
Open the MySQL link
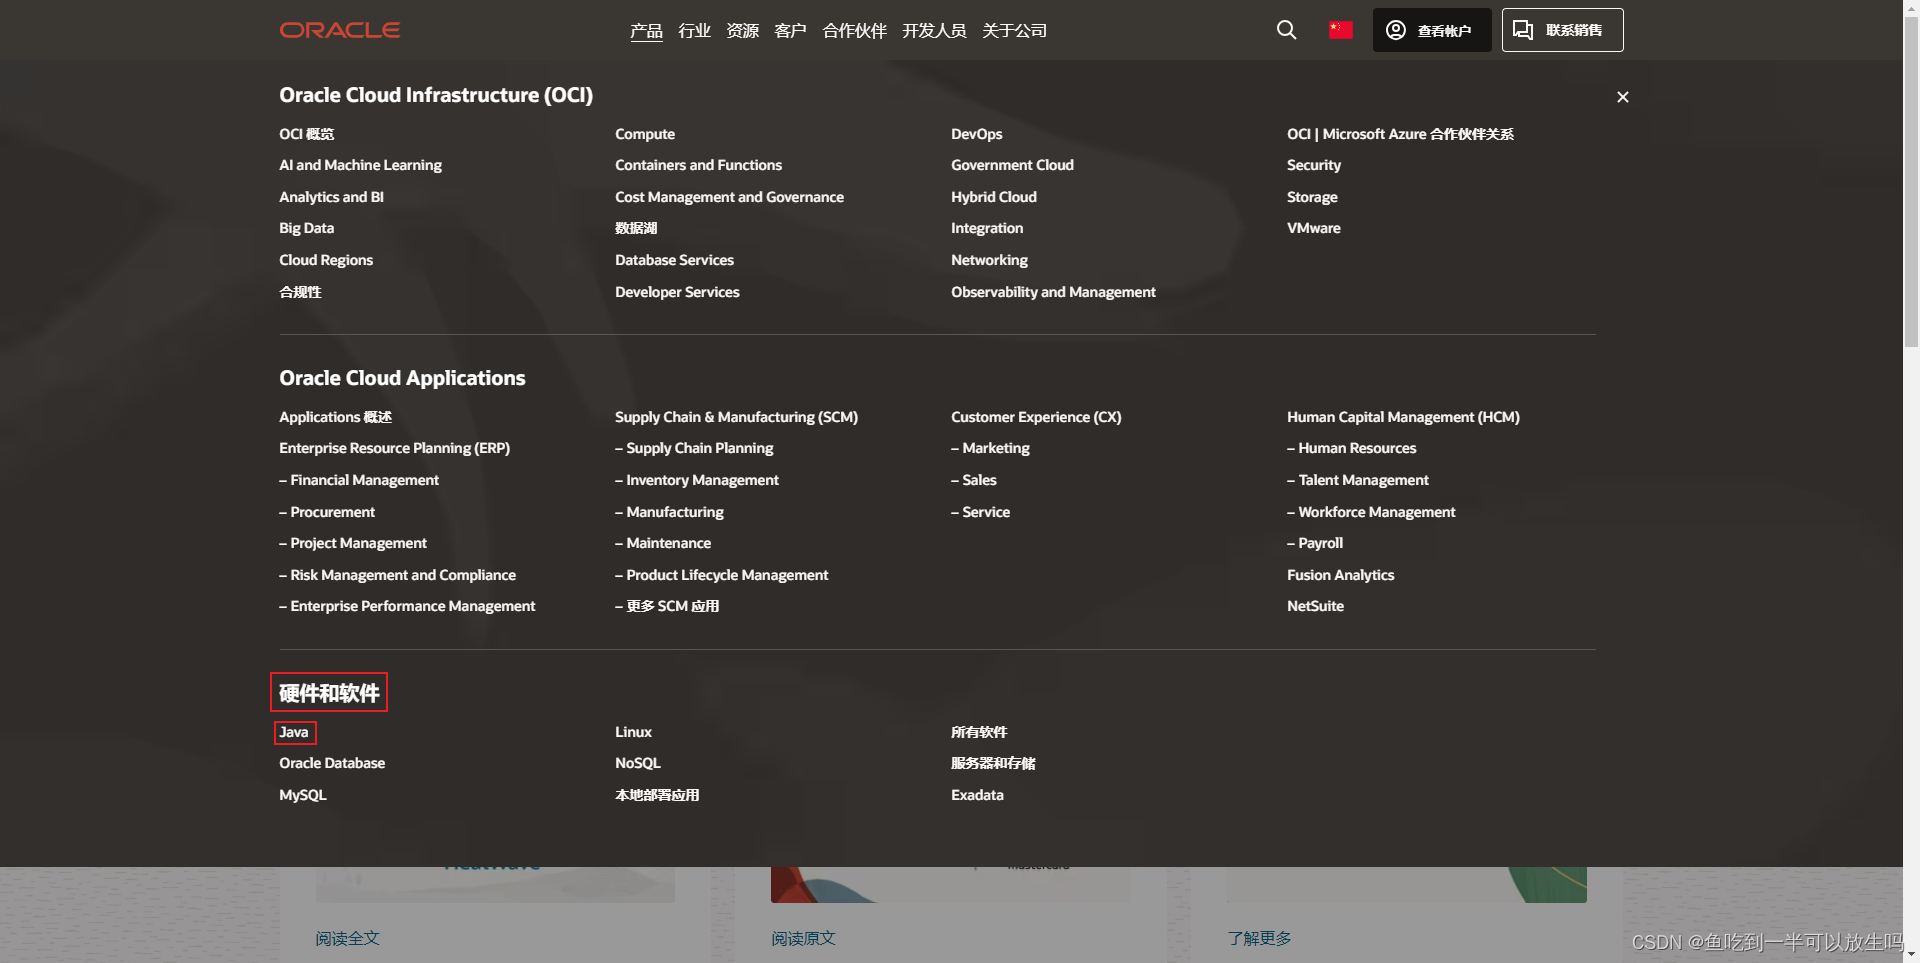(303, 795)
